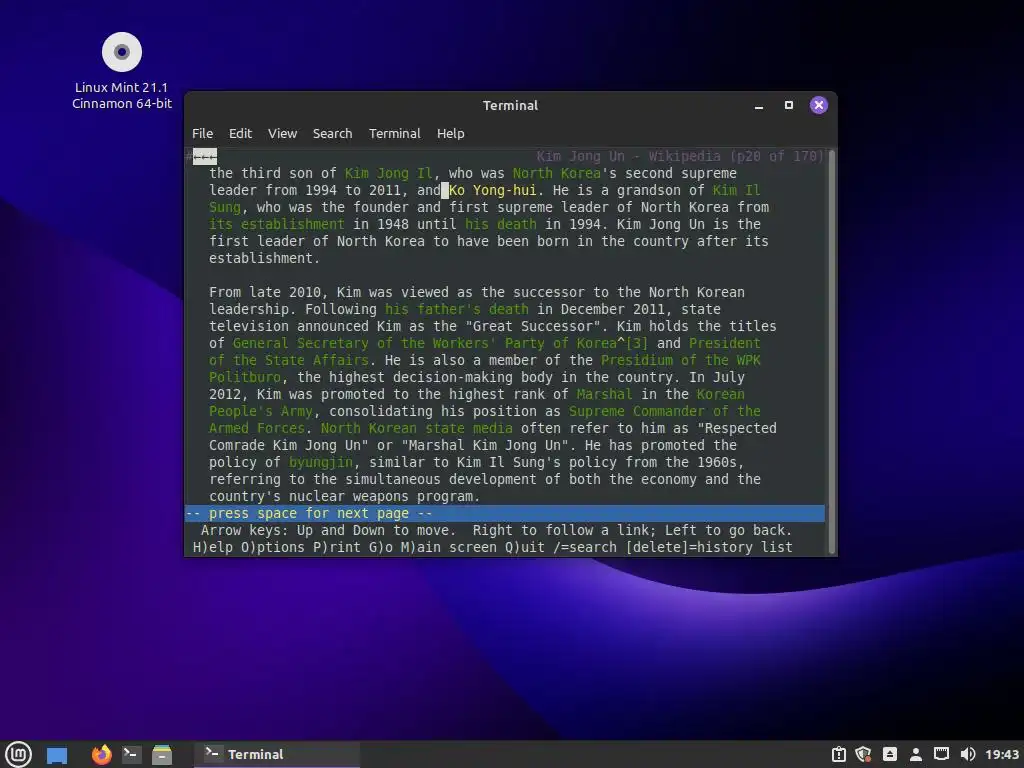
Task: Click the 'H)elp' command in the lynx footer
Action: (213, 547)
